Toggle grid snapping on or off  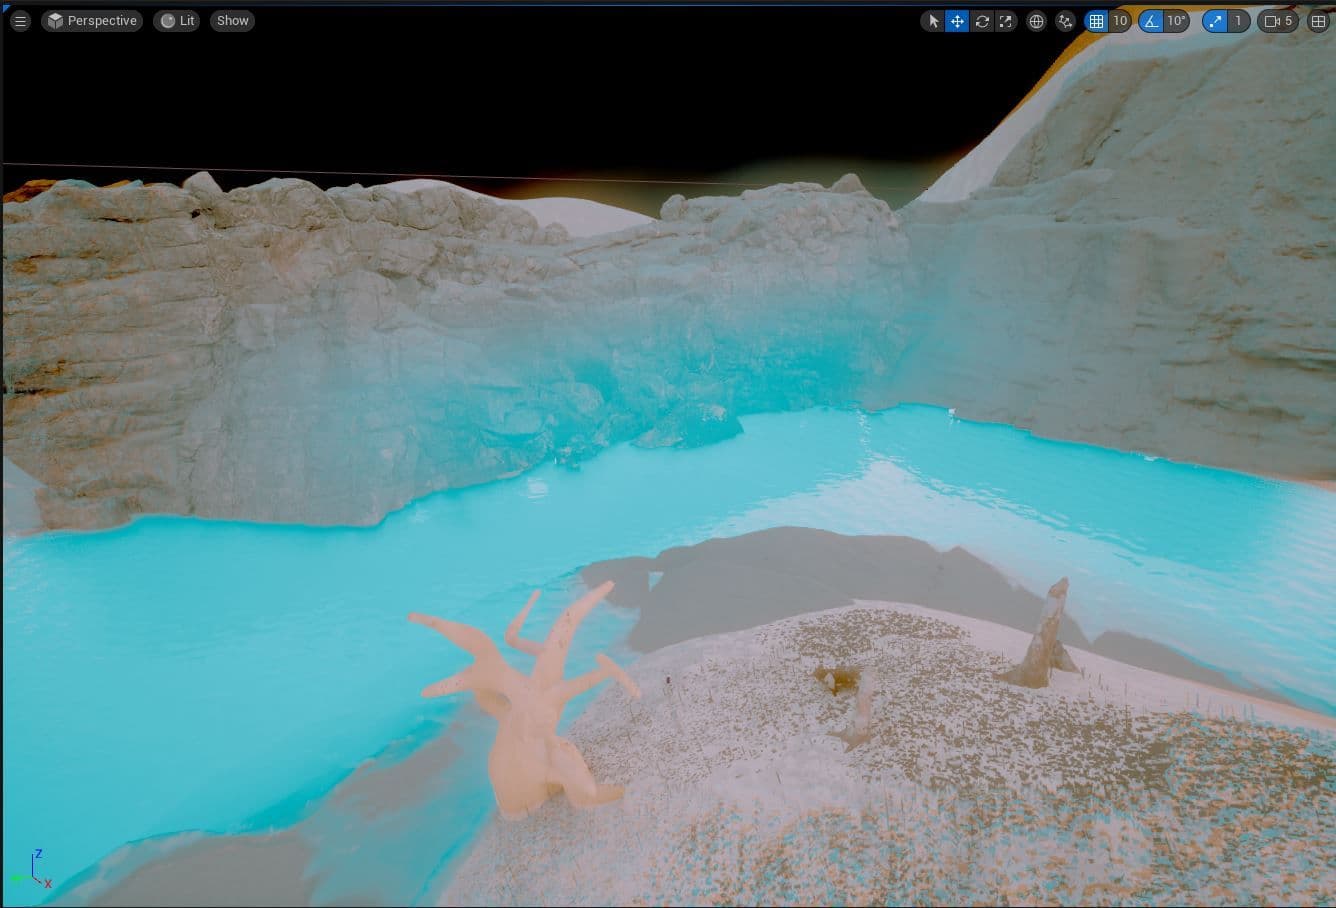tap(1096, 21)
